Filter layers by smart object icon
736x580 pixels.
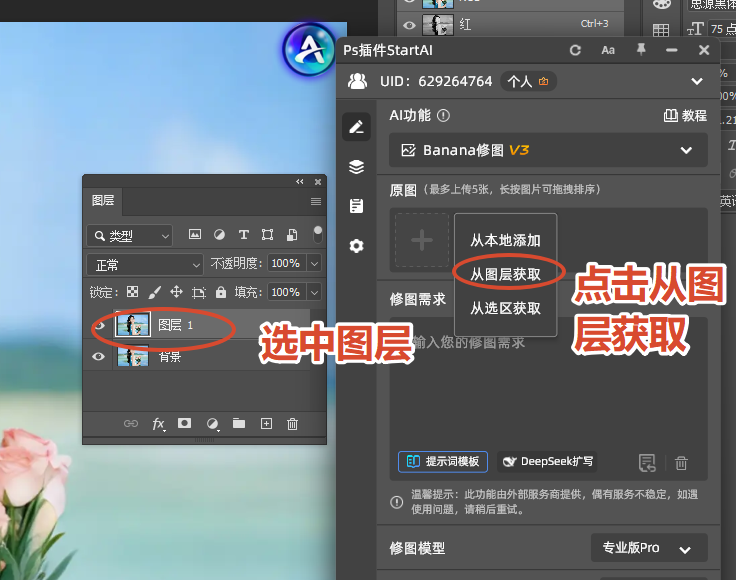(292, 234)
